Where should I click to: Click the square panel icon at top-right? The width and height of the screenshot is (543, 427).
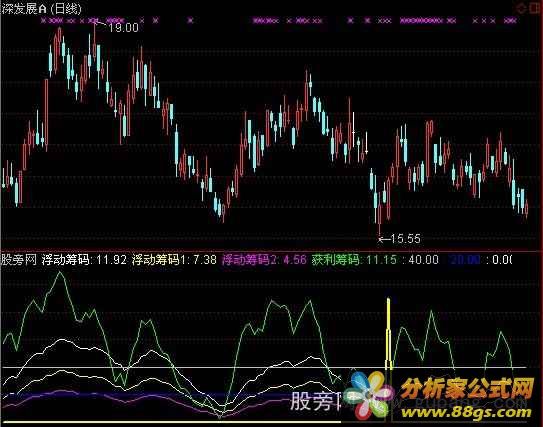536,8
